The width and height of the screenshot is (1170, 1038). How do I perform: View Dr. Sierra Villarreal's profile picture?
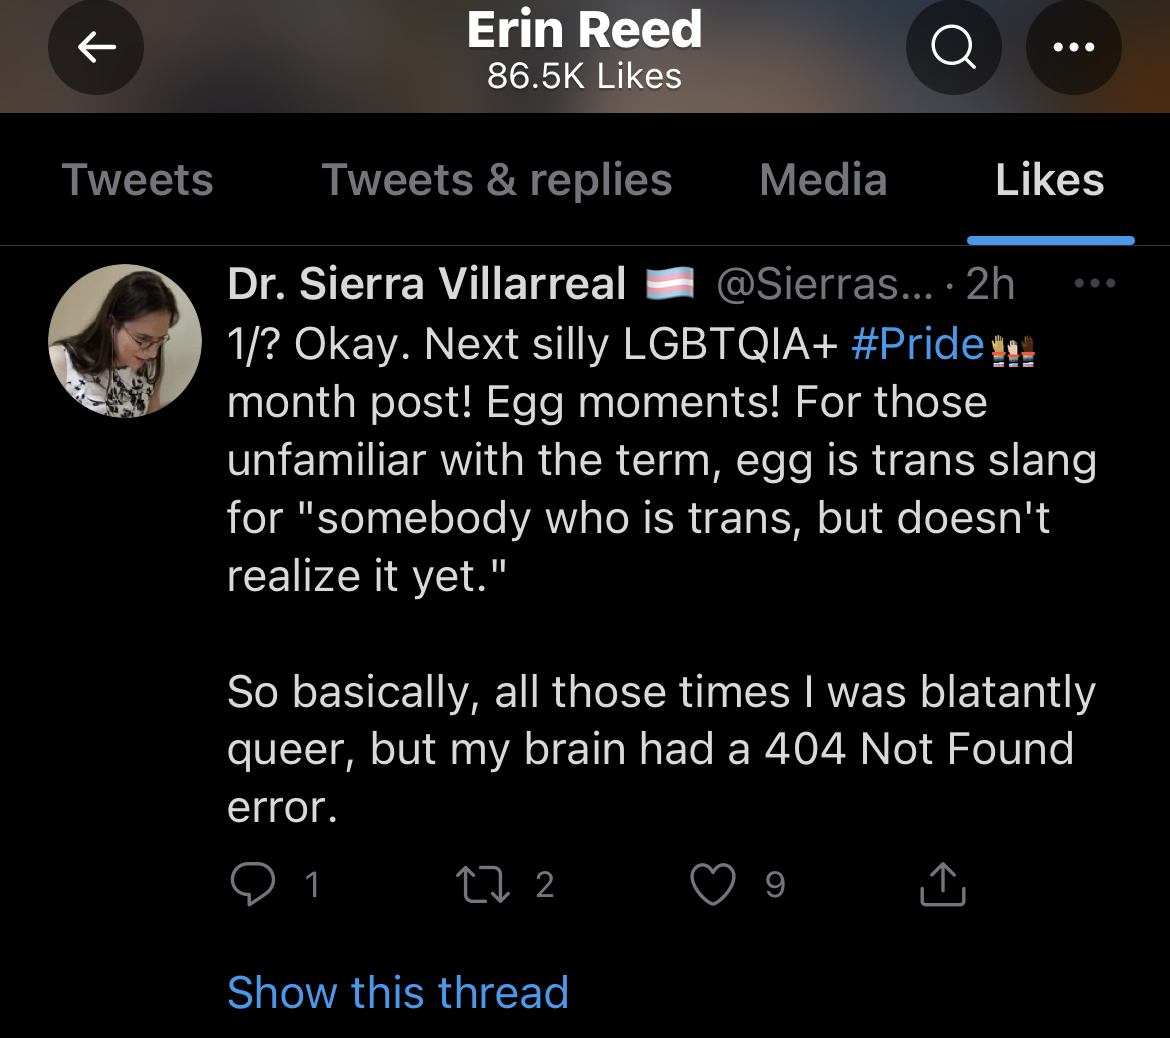point(125,341)
